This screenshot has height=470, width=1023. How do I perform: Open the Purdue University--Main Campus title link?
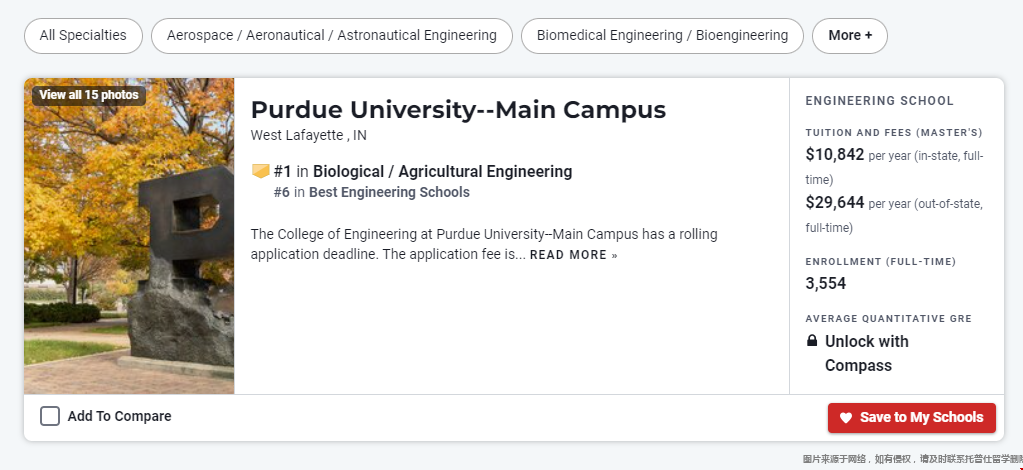458,110
